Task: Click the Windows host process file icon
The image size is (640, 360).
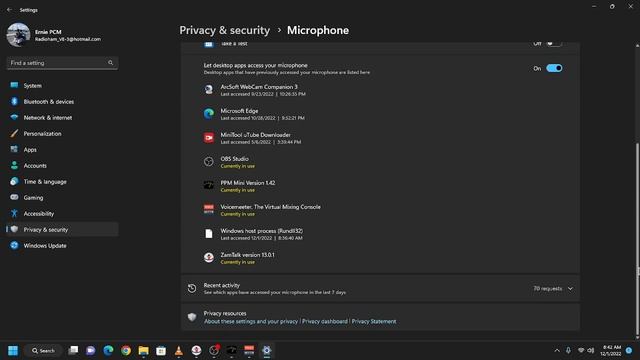Action: [x=209, y=233]
